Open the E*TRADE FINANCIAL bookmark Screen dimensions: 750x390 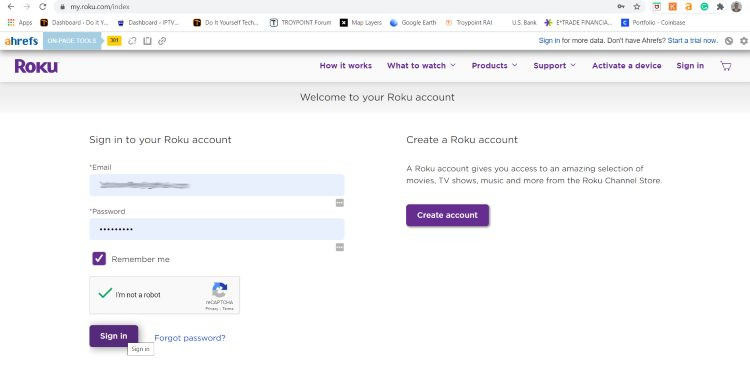tap(578, 22)
